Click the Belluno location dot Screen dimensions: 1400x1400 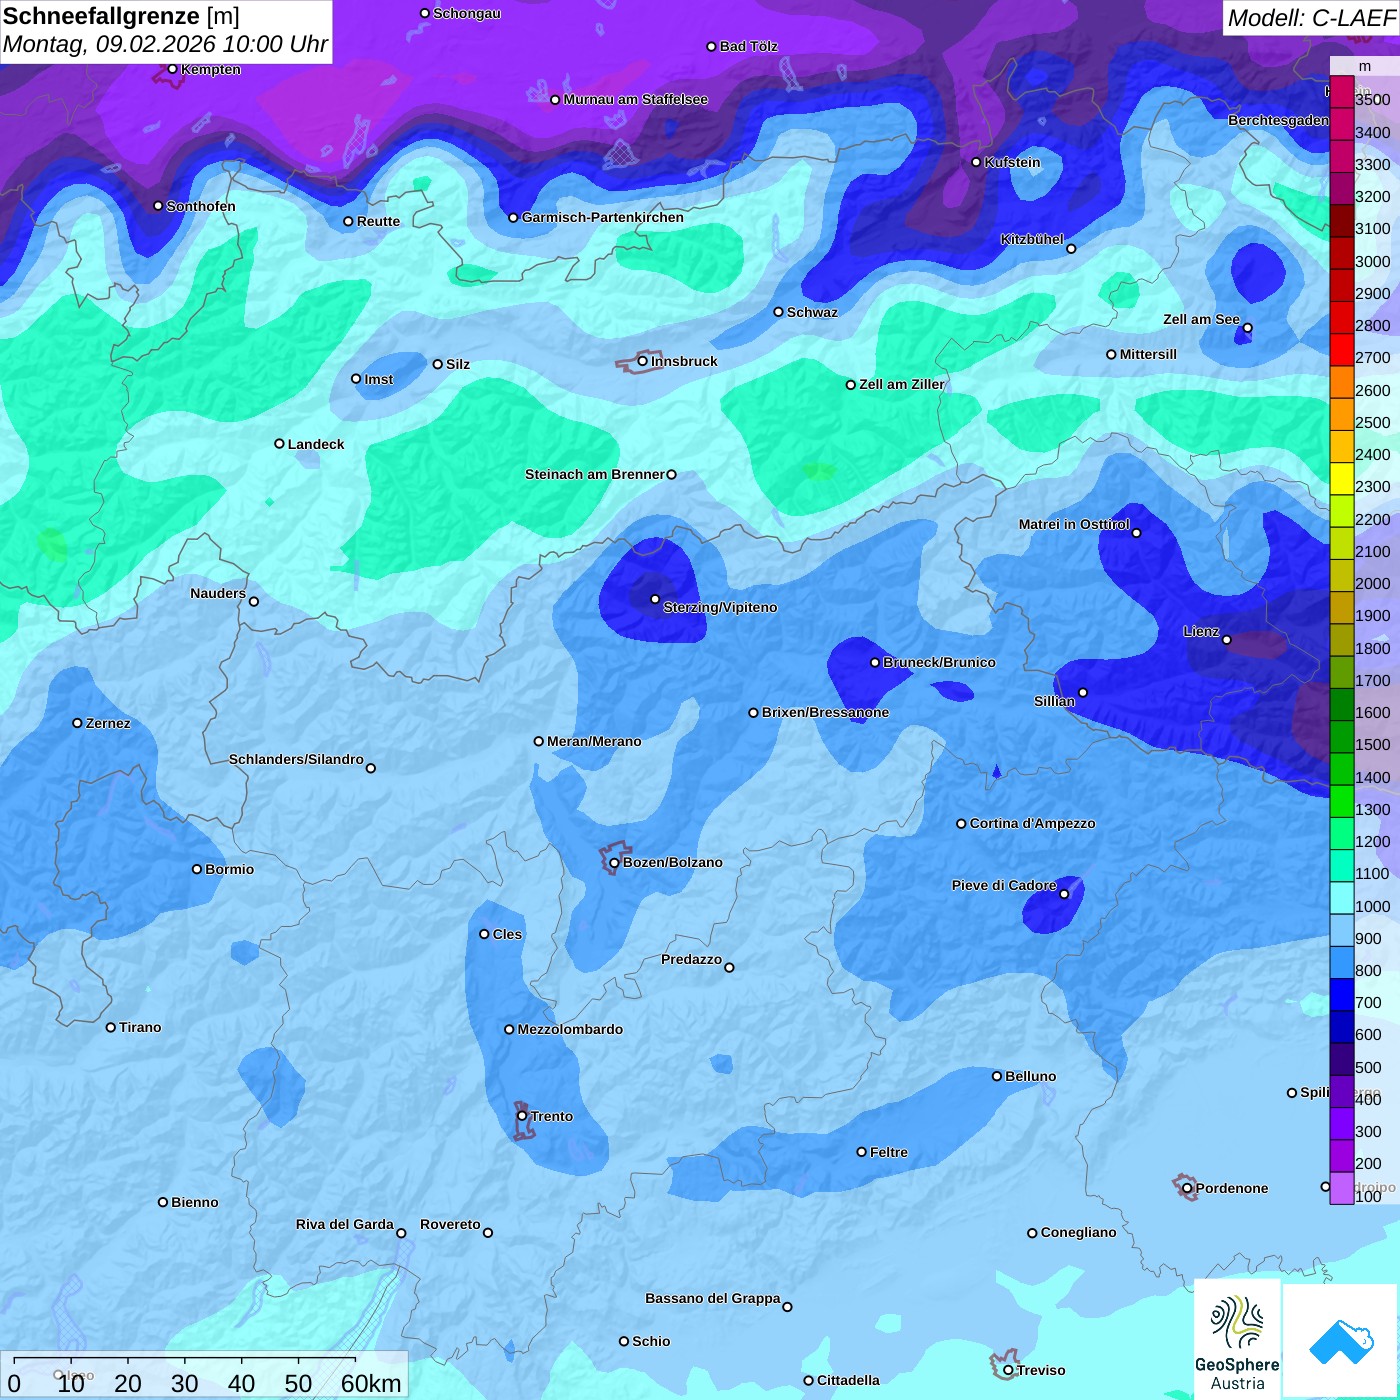click(x=996, y=1076)
